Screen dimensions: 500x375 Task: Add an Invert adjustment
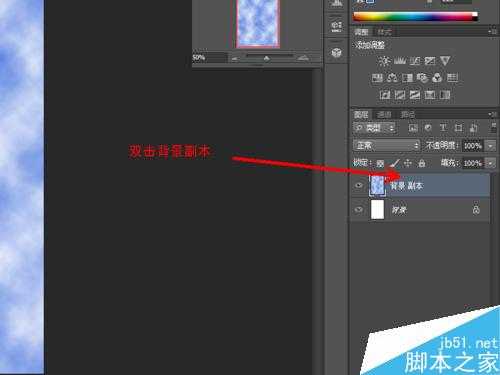[385, 95]
